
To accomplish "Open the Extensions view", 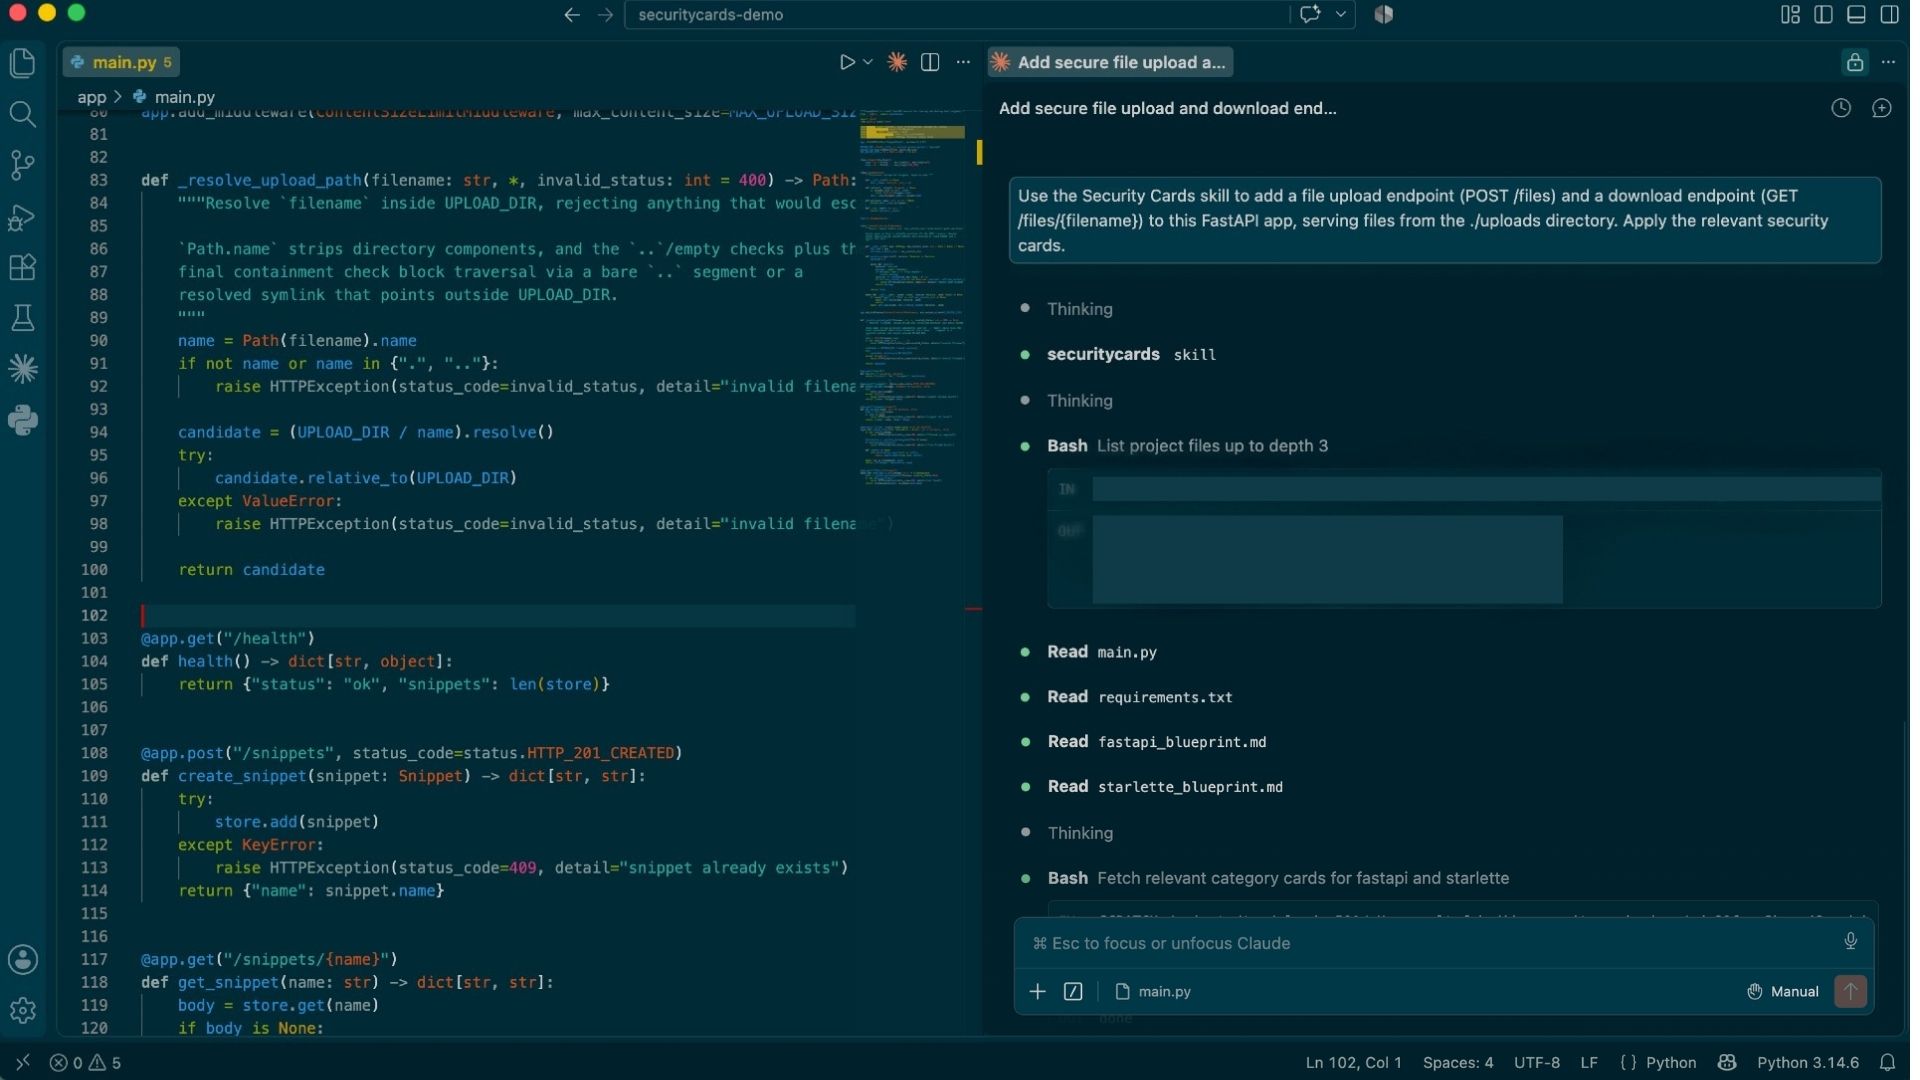I will click(22, 268).
